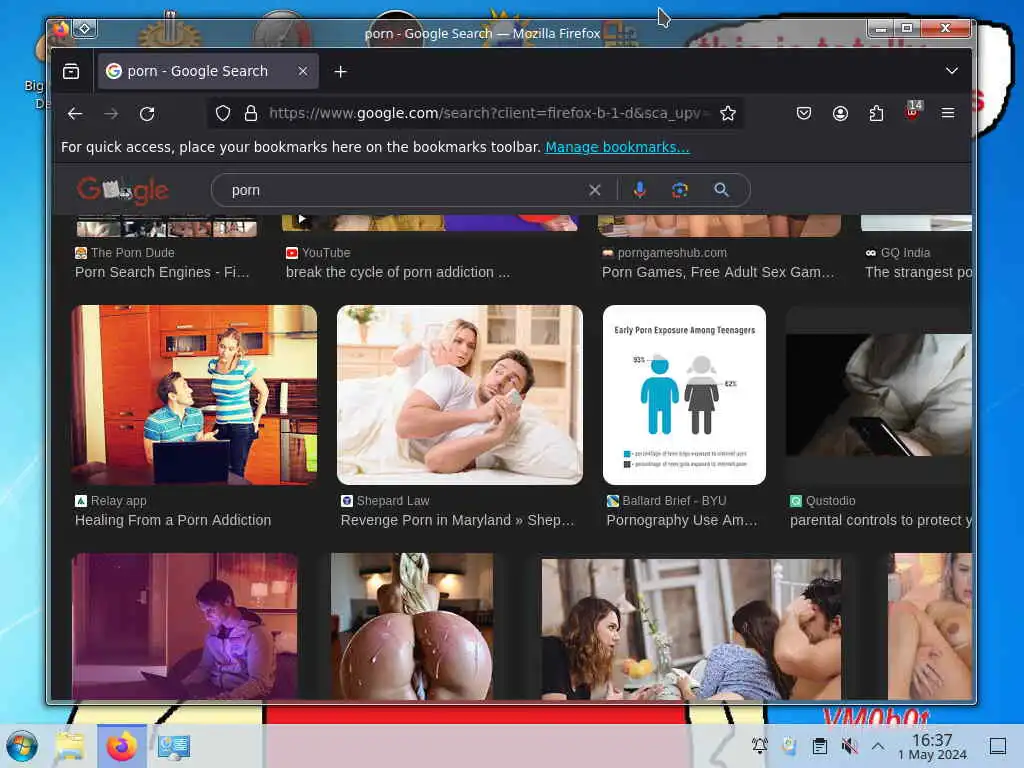Open a new tab with the plus button
Screen dimensions: 1024x768
(x=340, y=71)
